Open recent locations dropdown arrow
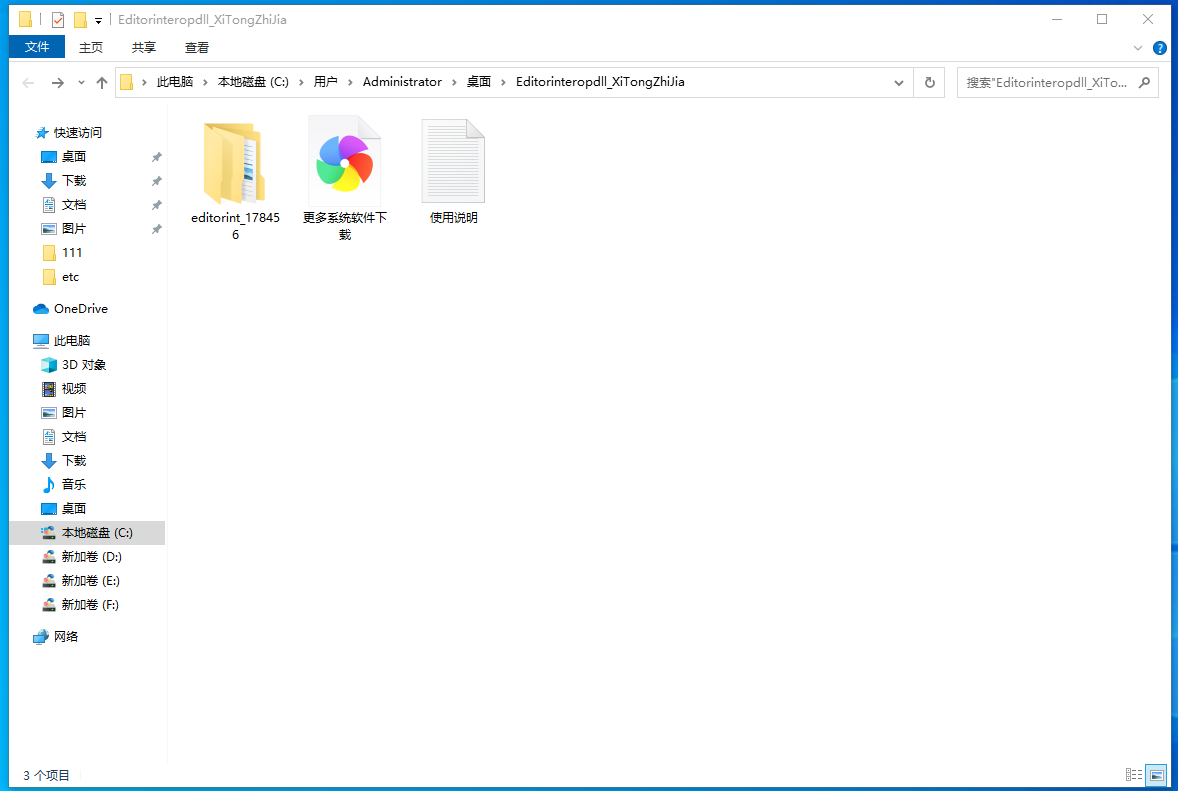1178x791 pixels. tap(81, 83)
